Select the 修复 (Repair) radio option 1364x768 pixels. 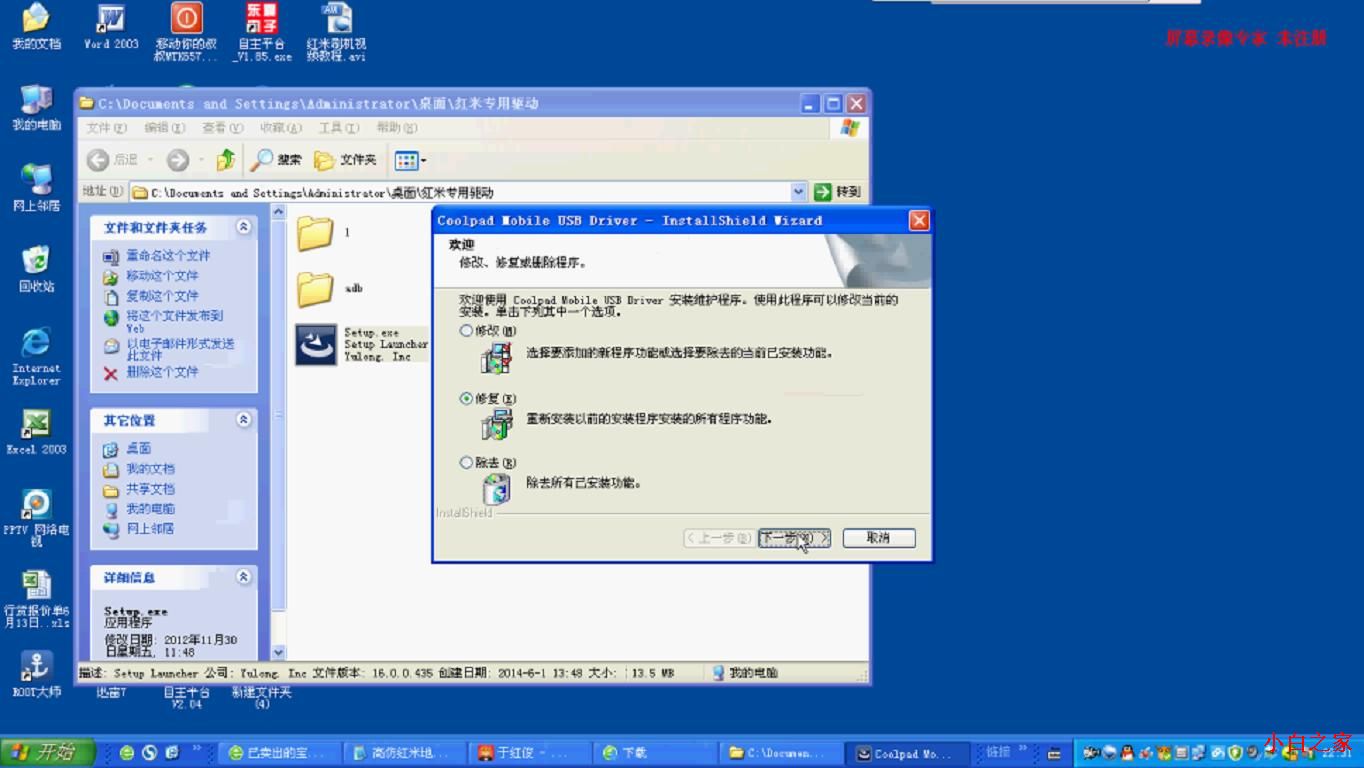point(488,398)
